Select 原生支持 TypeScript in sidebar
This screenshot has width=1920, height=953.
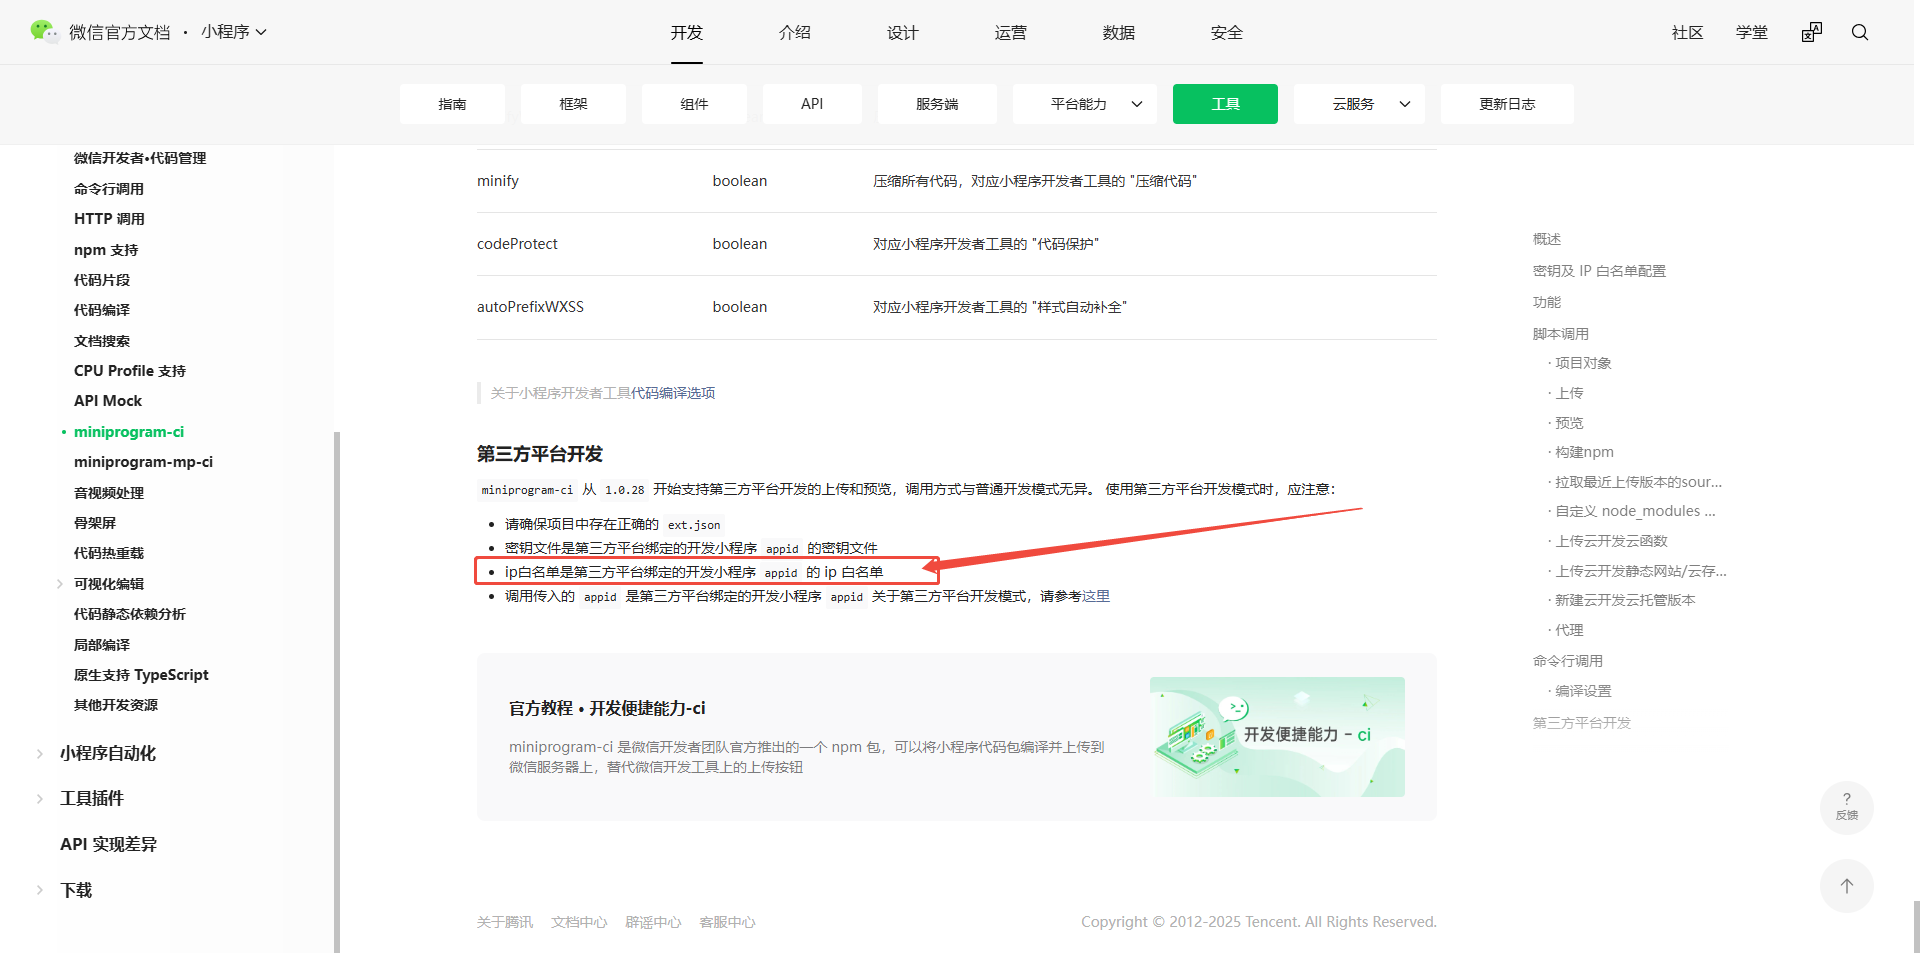click(x=141, y=675)
